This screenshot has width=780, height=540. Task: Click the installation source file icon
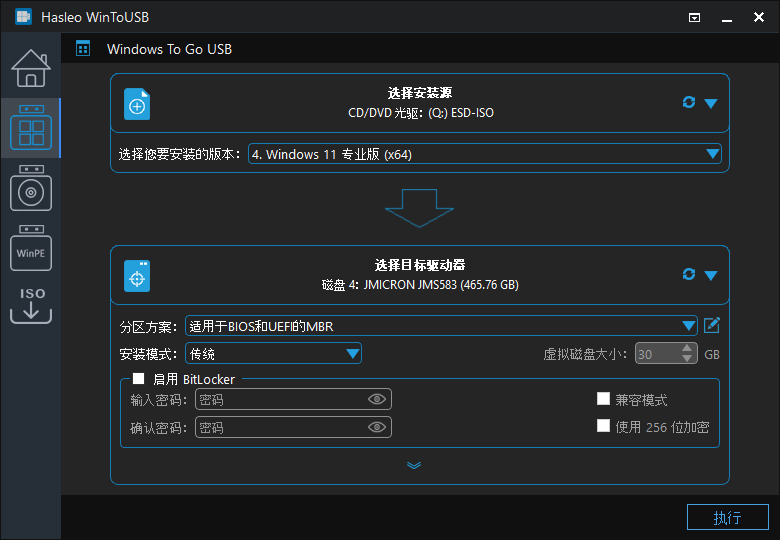[x=137, y=104]
